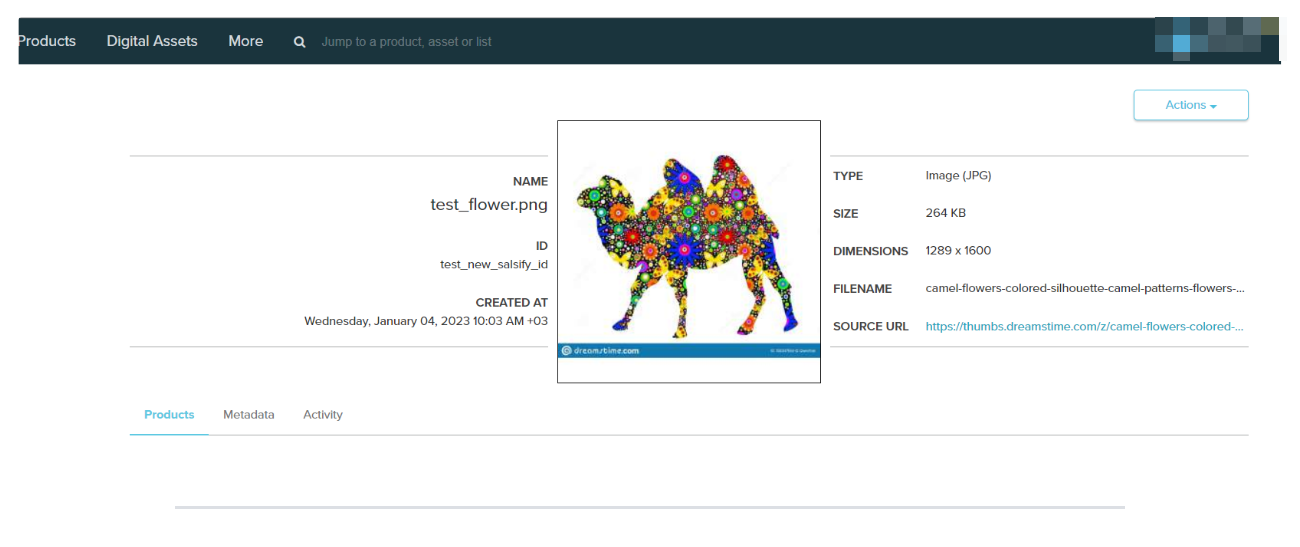The width and height of the screenshot is (1300, 547).
Task: Switch to the Products tab
Action: [169, 414]
